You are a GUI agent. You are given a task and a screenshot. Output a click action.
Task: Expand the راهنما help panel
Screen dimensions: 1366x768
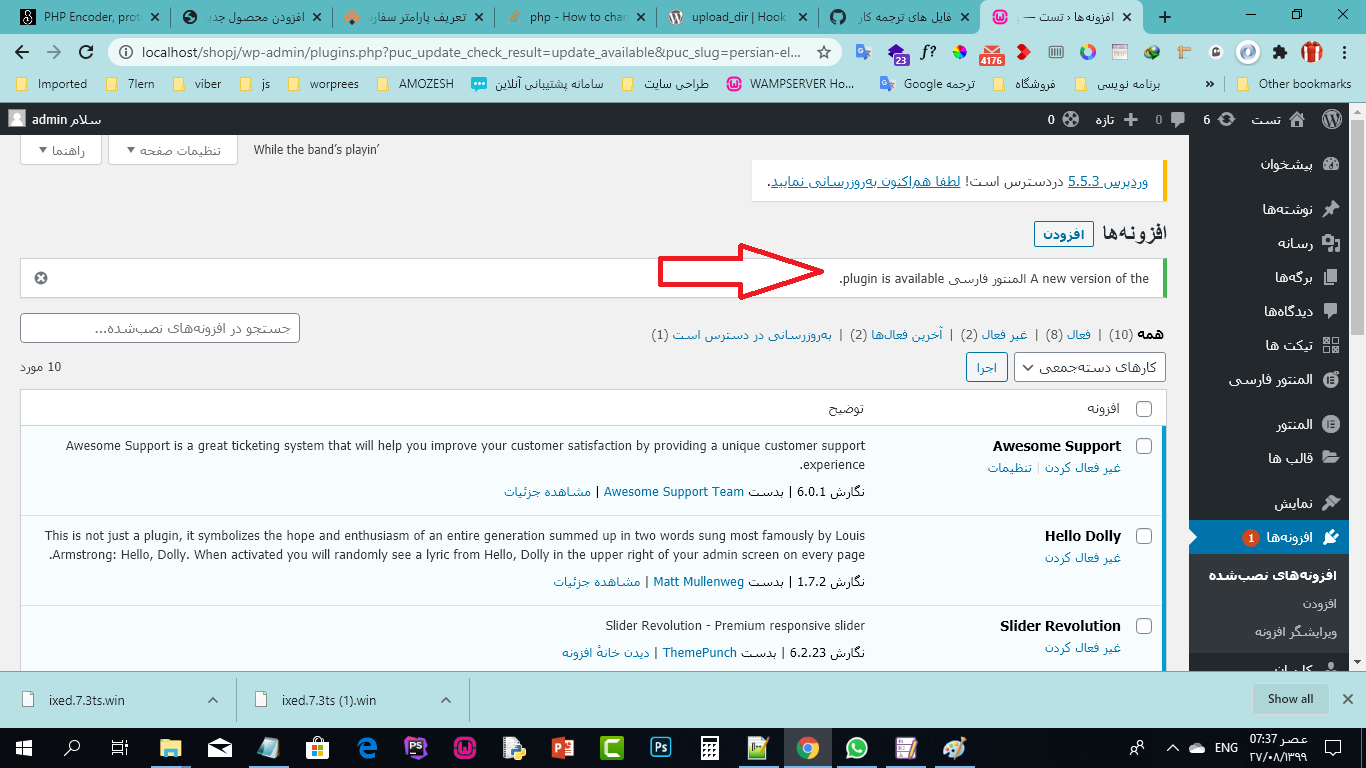click(x=60, y=150)
